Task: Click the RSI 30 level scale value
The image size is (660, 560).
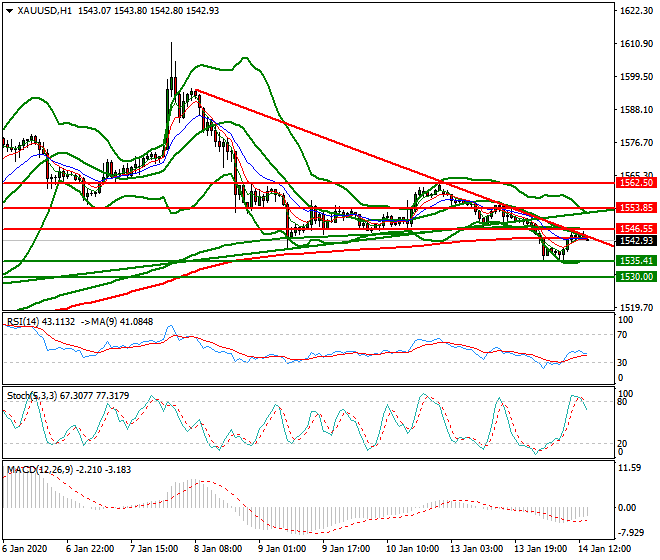Action: pyautogui.click(x=623, y=363)
